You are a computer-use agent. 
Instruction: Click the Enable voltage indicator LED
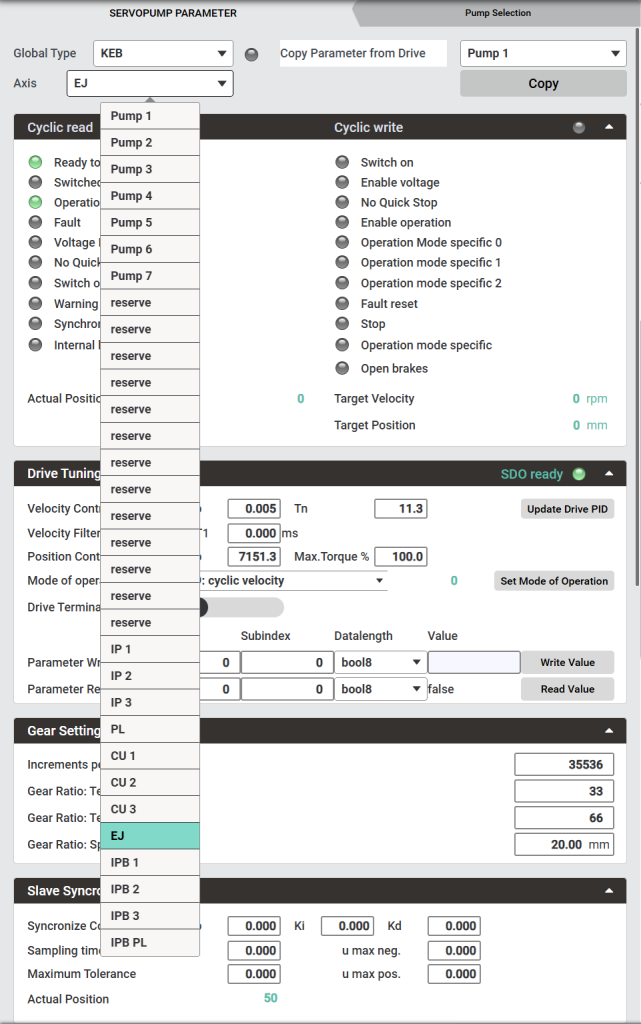[343, 183]
